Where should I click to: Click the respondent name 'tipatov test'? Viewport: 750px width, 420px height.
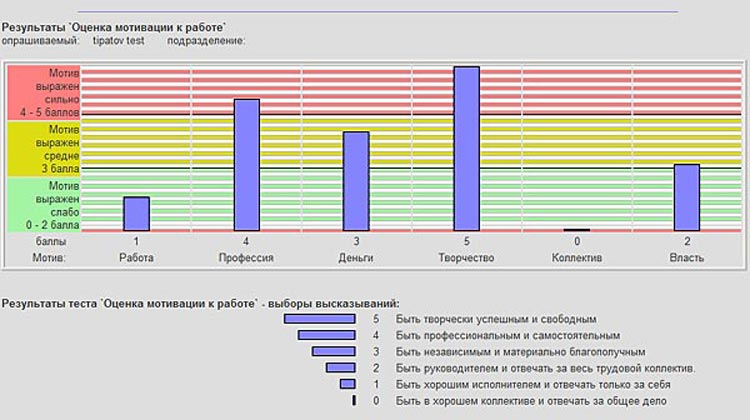pyautogui.click(x=118, y=41)
